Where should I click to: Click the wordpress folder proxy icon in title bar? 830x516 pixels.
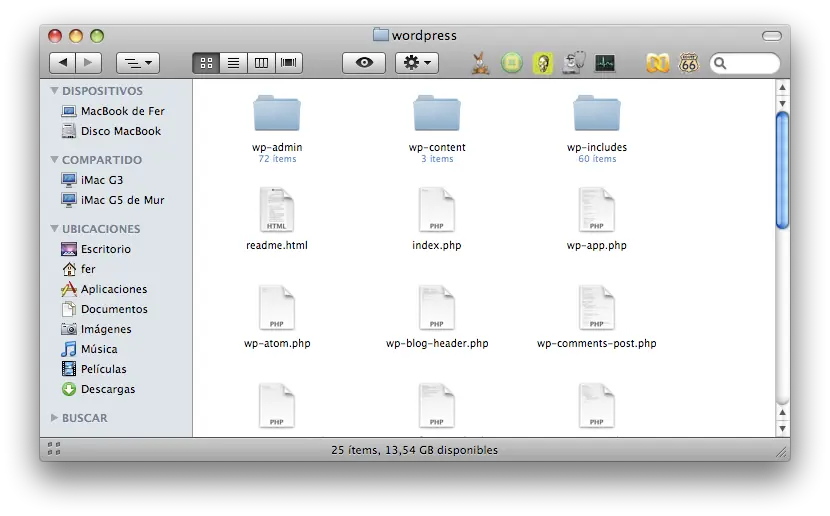click(x=381, y=35)
